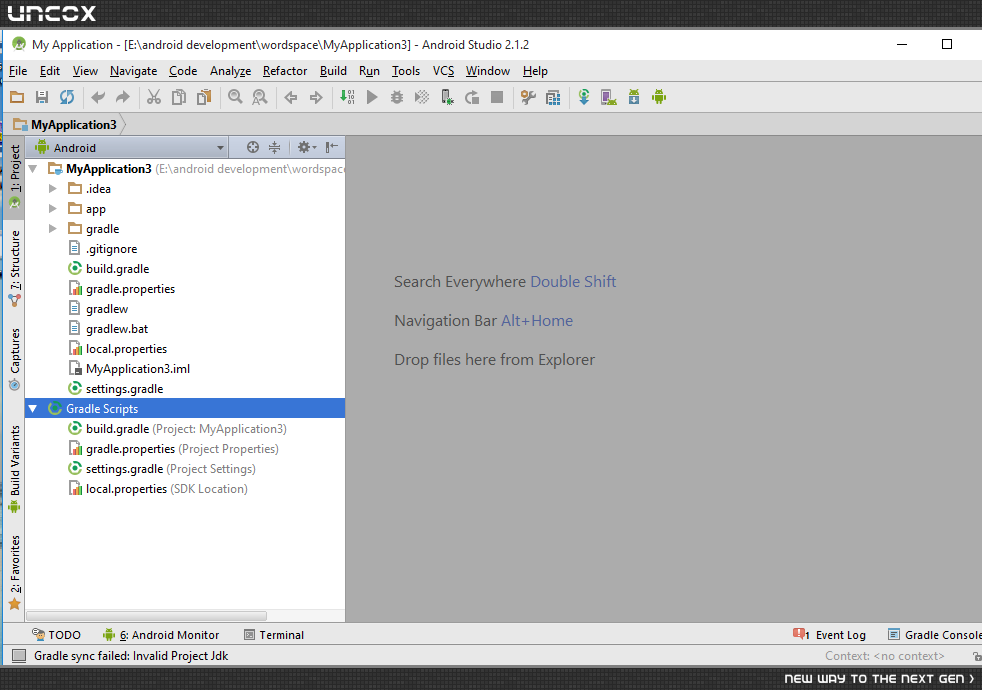The image size is (982, 690).
Task: Open the File menu
Action: [x=18, y=71]
